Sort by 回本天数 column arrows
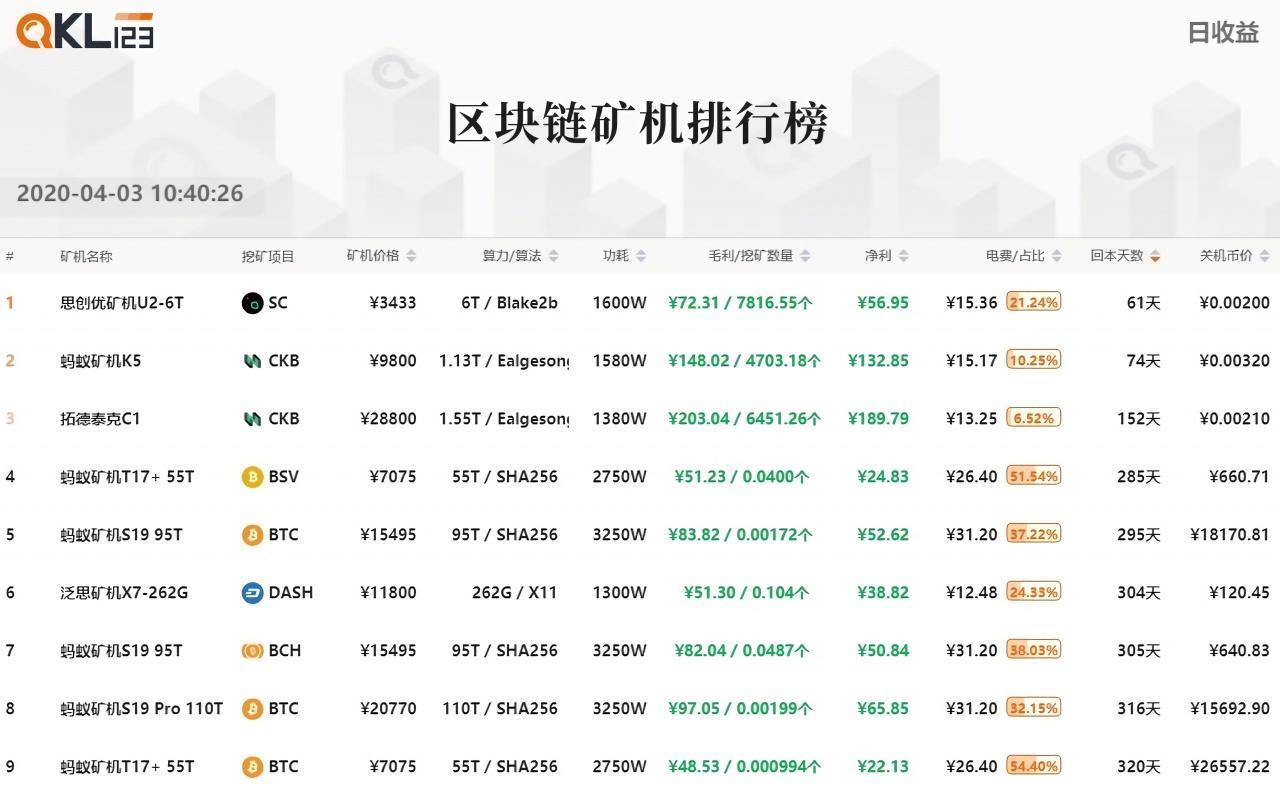Image resolution: width=1280 pixels, height=787 pixels. point(1155,256)
